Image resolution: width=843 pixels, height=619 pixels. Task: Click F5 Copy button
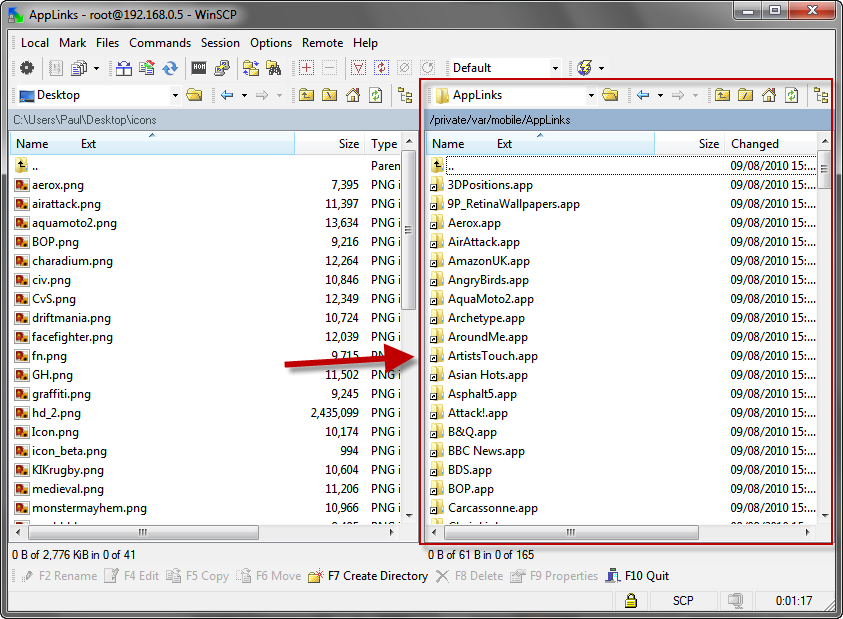(197, 576)
